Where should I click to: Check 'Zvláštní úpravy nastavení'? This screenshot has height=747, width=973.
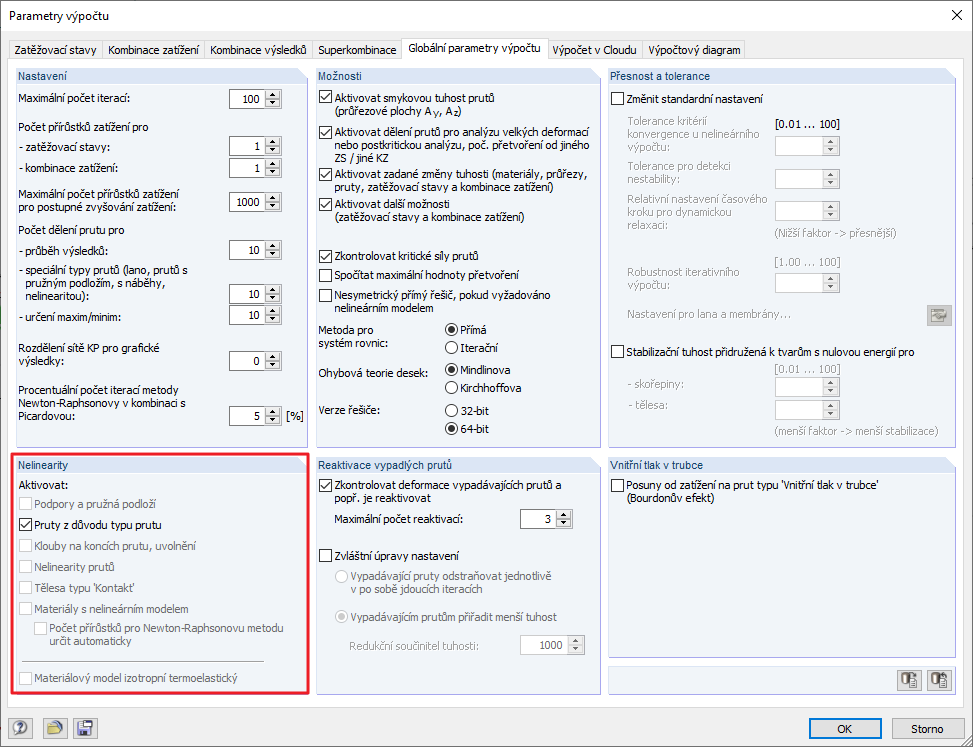(323, 556)
